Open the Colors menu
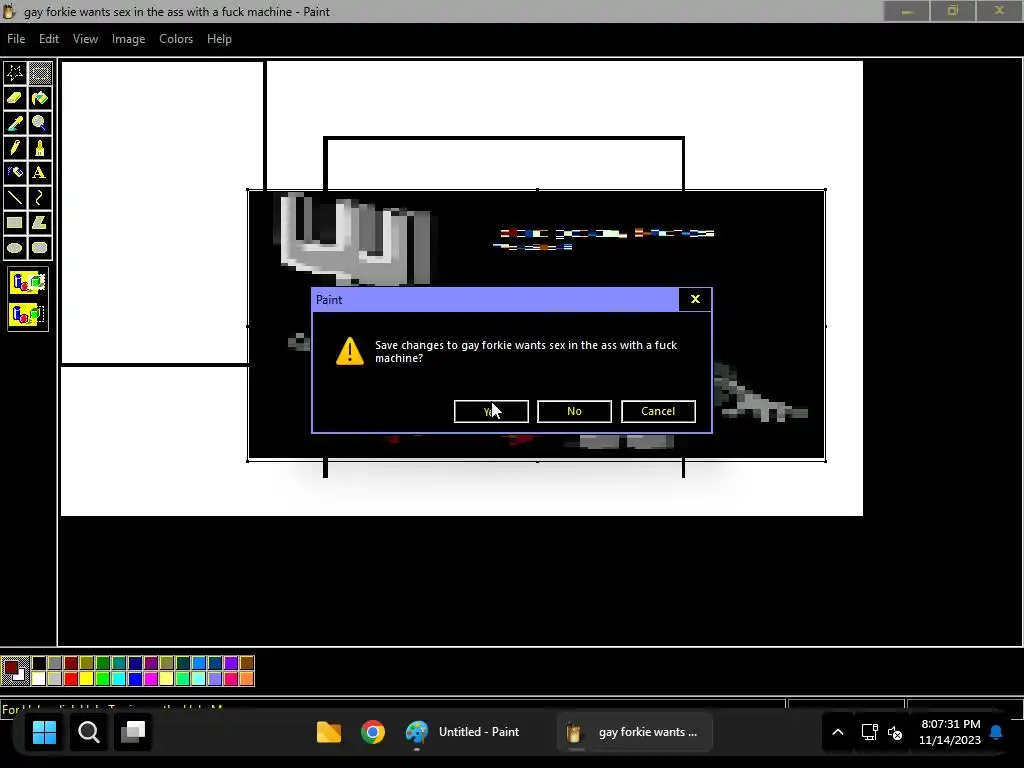This screenshot has height=768, width=1024. pyautogui.click(x=176, y=39)
